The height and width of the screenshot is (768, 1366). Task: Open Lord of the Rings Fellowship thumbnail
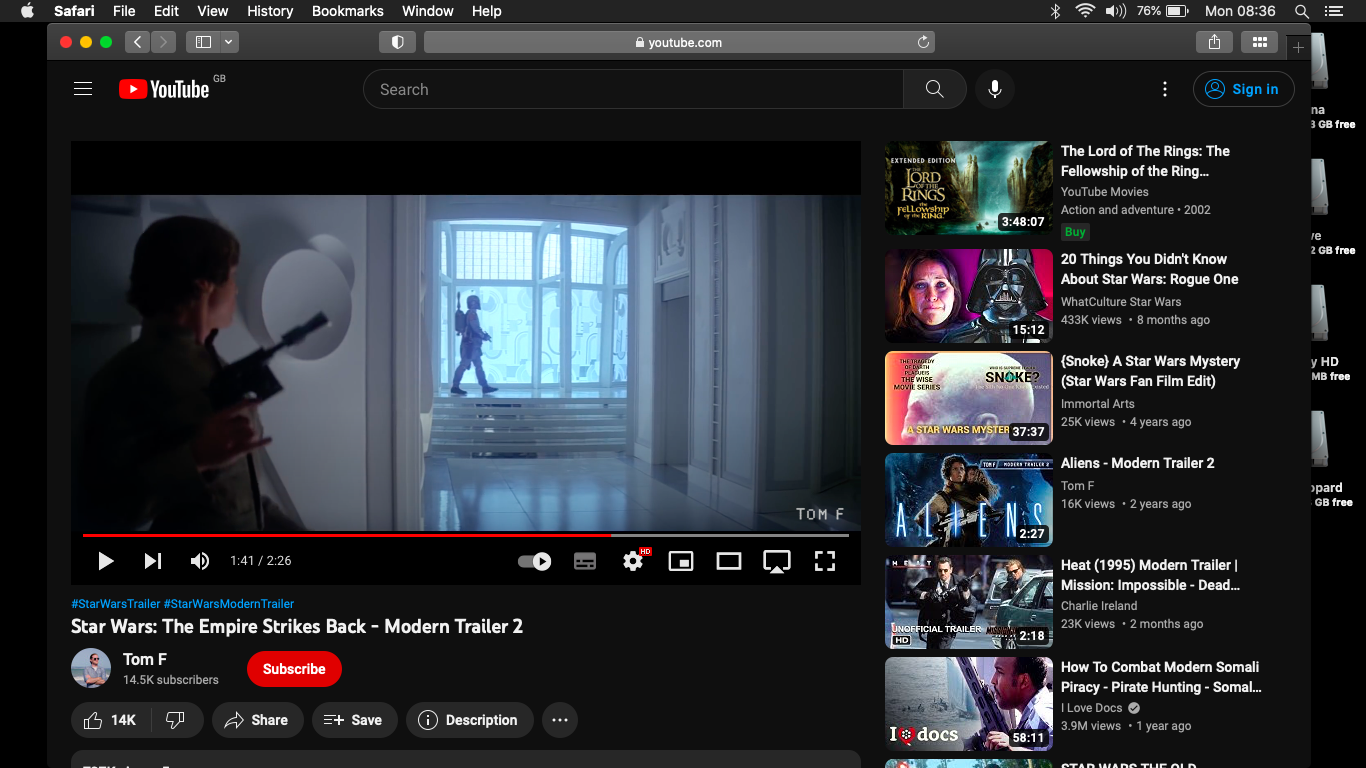pyautogui.click(x=968, y=188)
